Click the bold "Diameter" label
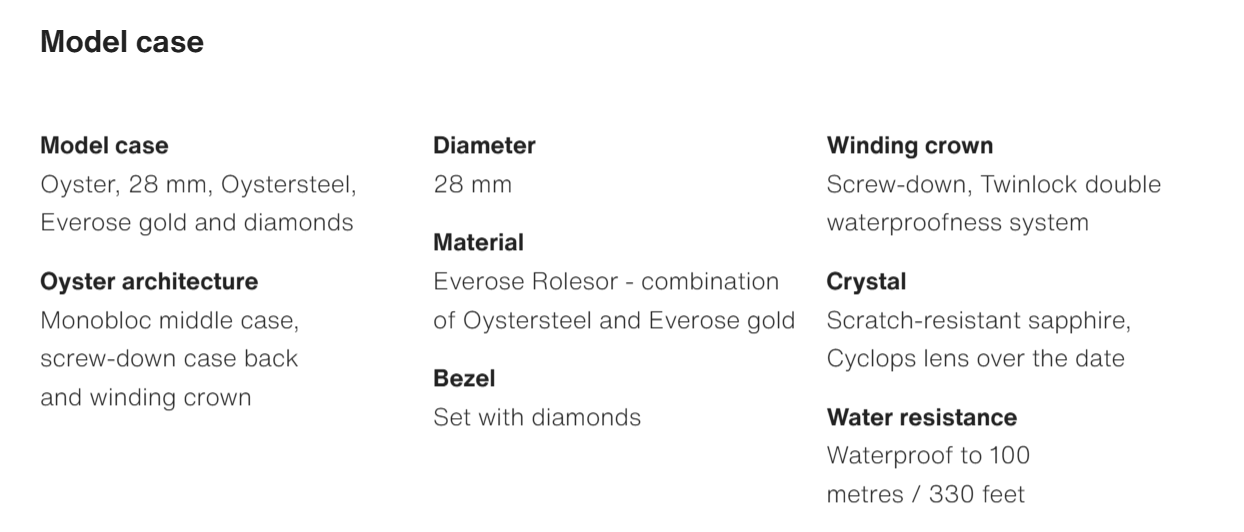This screenshot has height=532, width=1244. [484, 146]
